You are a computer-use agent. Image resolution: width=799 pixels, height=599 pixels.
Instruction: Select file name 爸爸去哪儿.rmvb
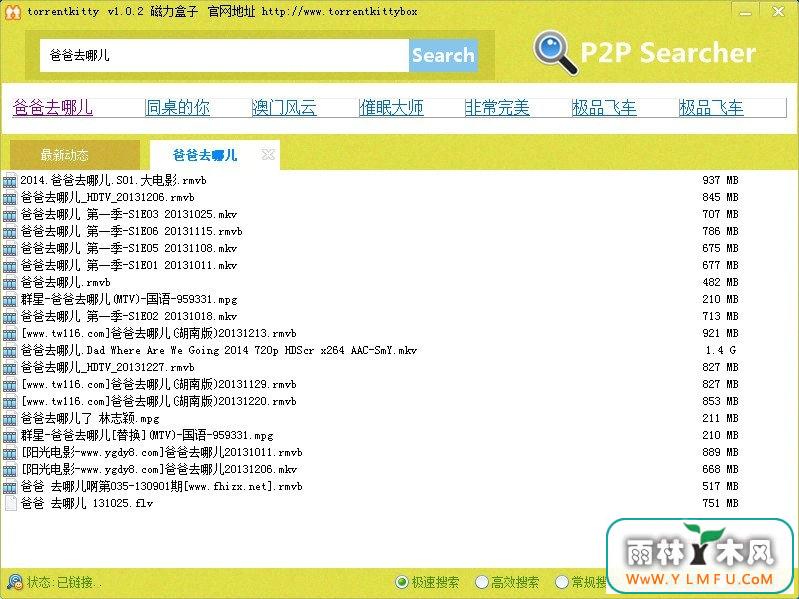click(66, 283)
